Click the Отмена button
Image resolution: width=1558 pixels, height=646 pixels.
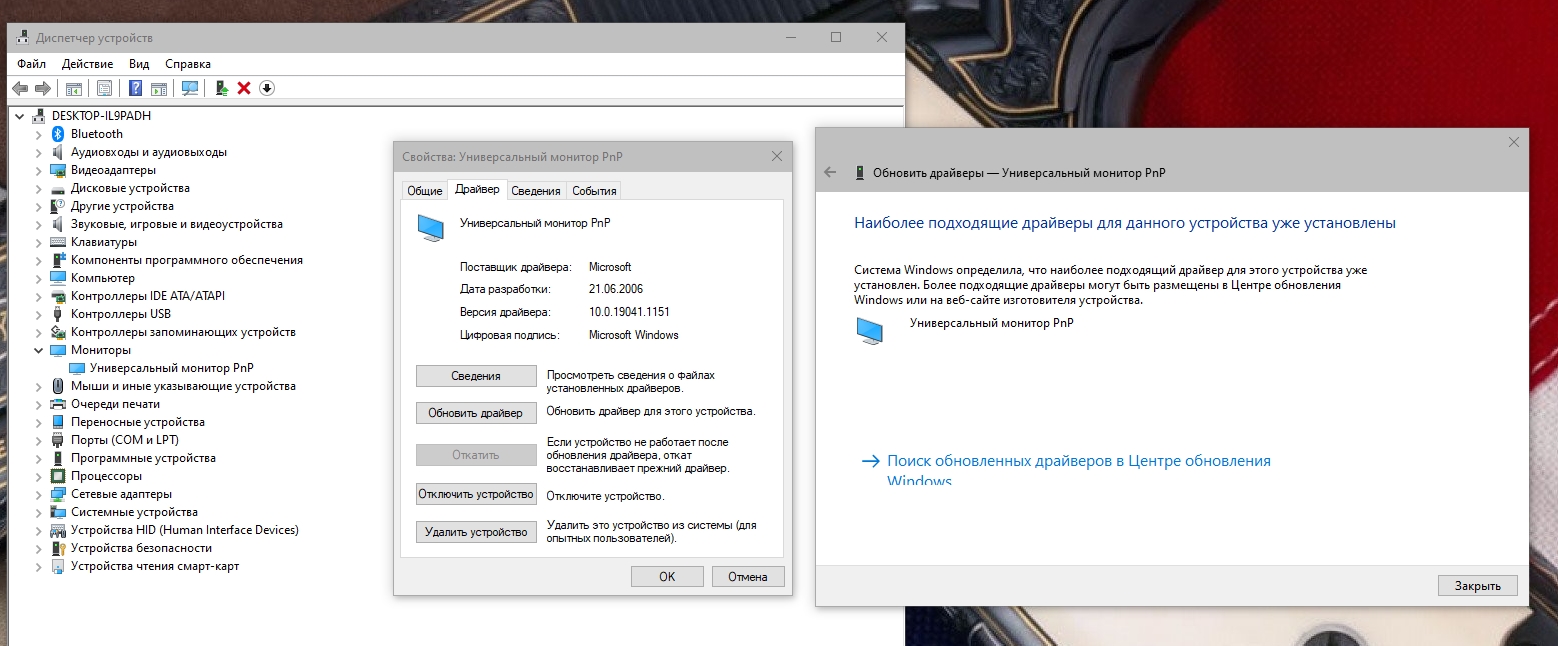(x=748, y=577)
